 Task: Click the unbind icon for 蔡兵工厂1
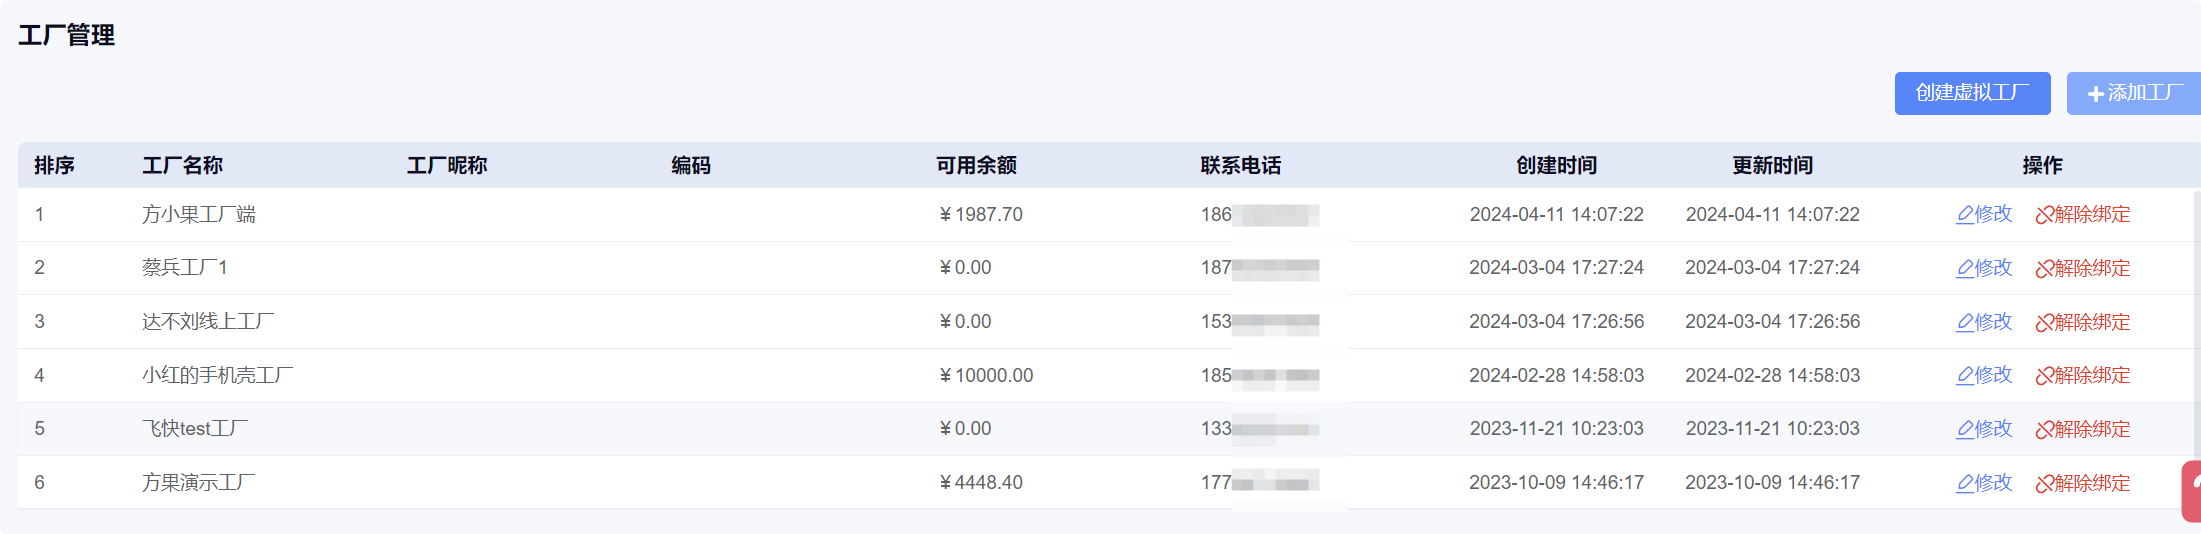(2044, 268)
